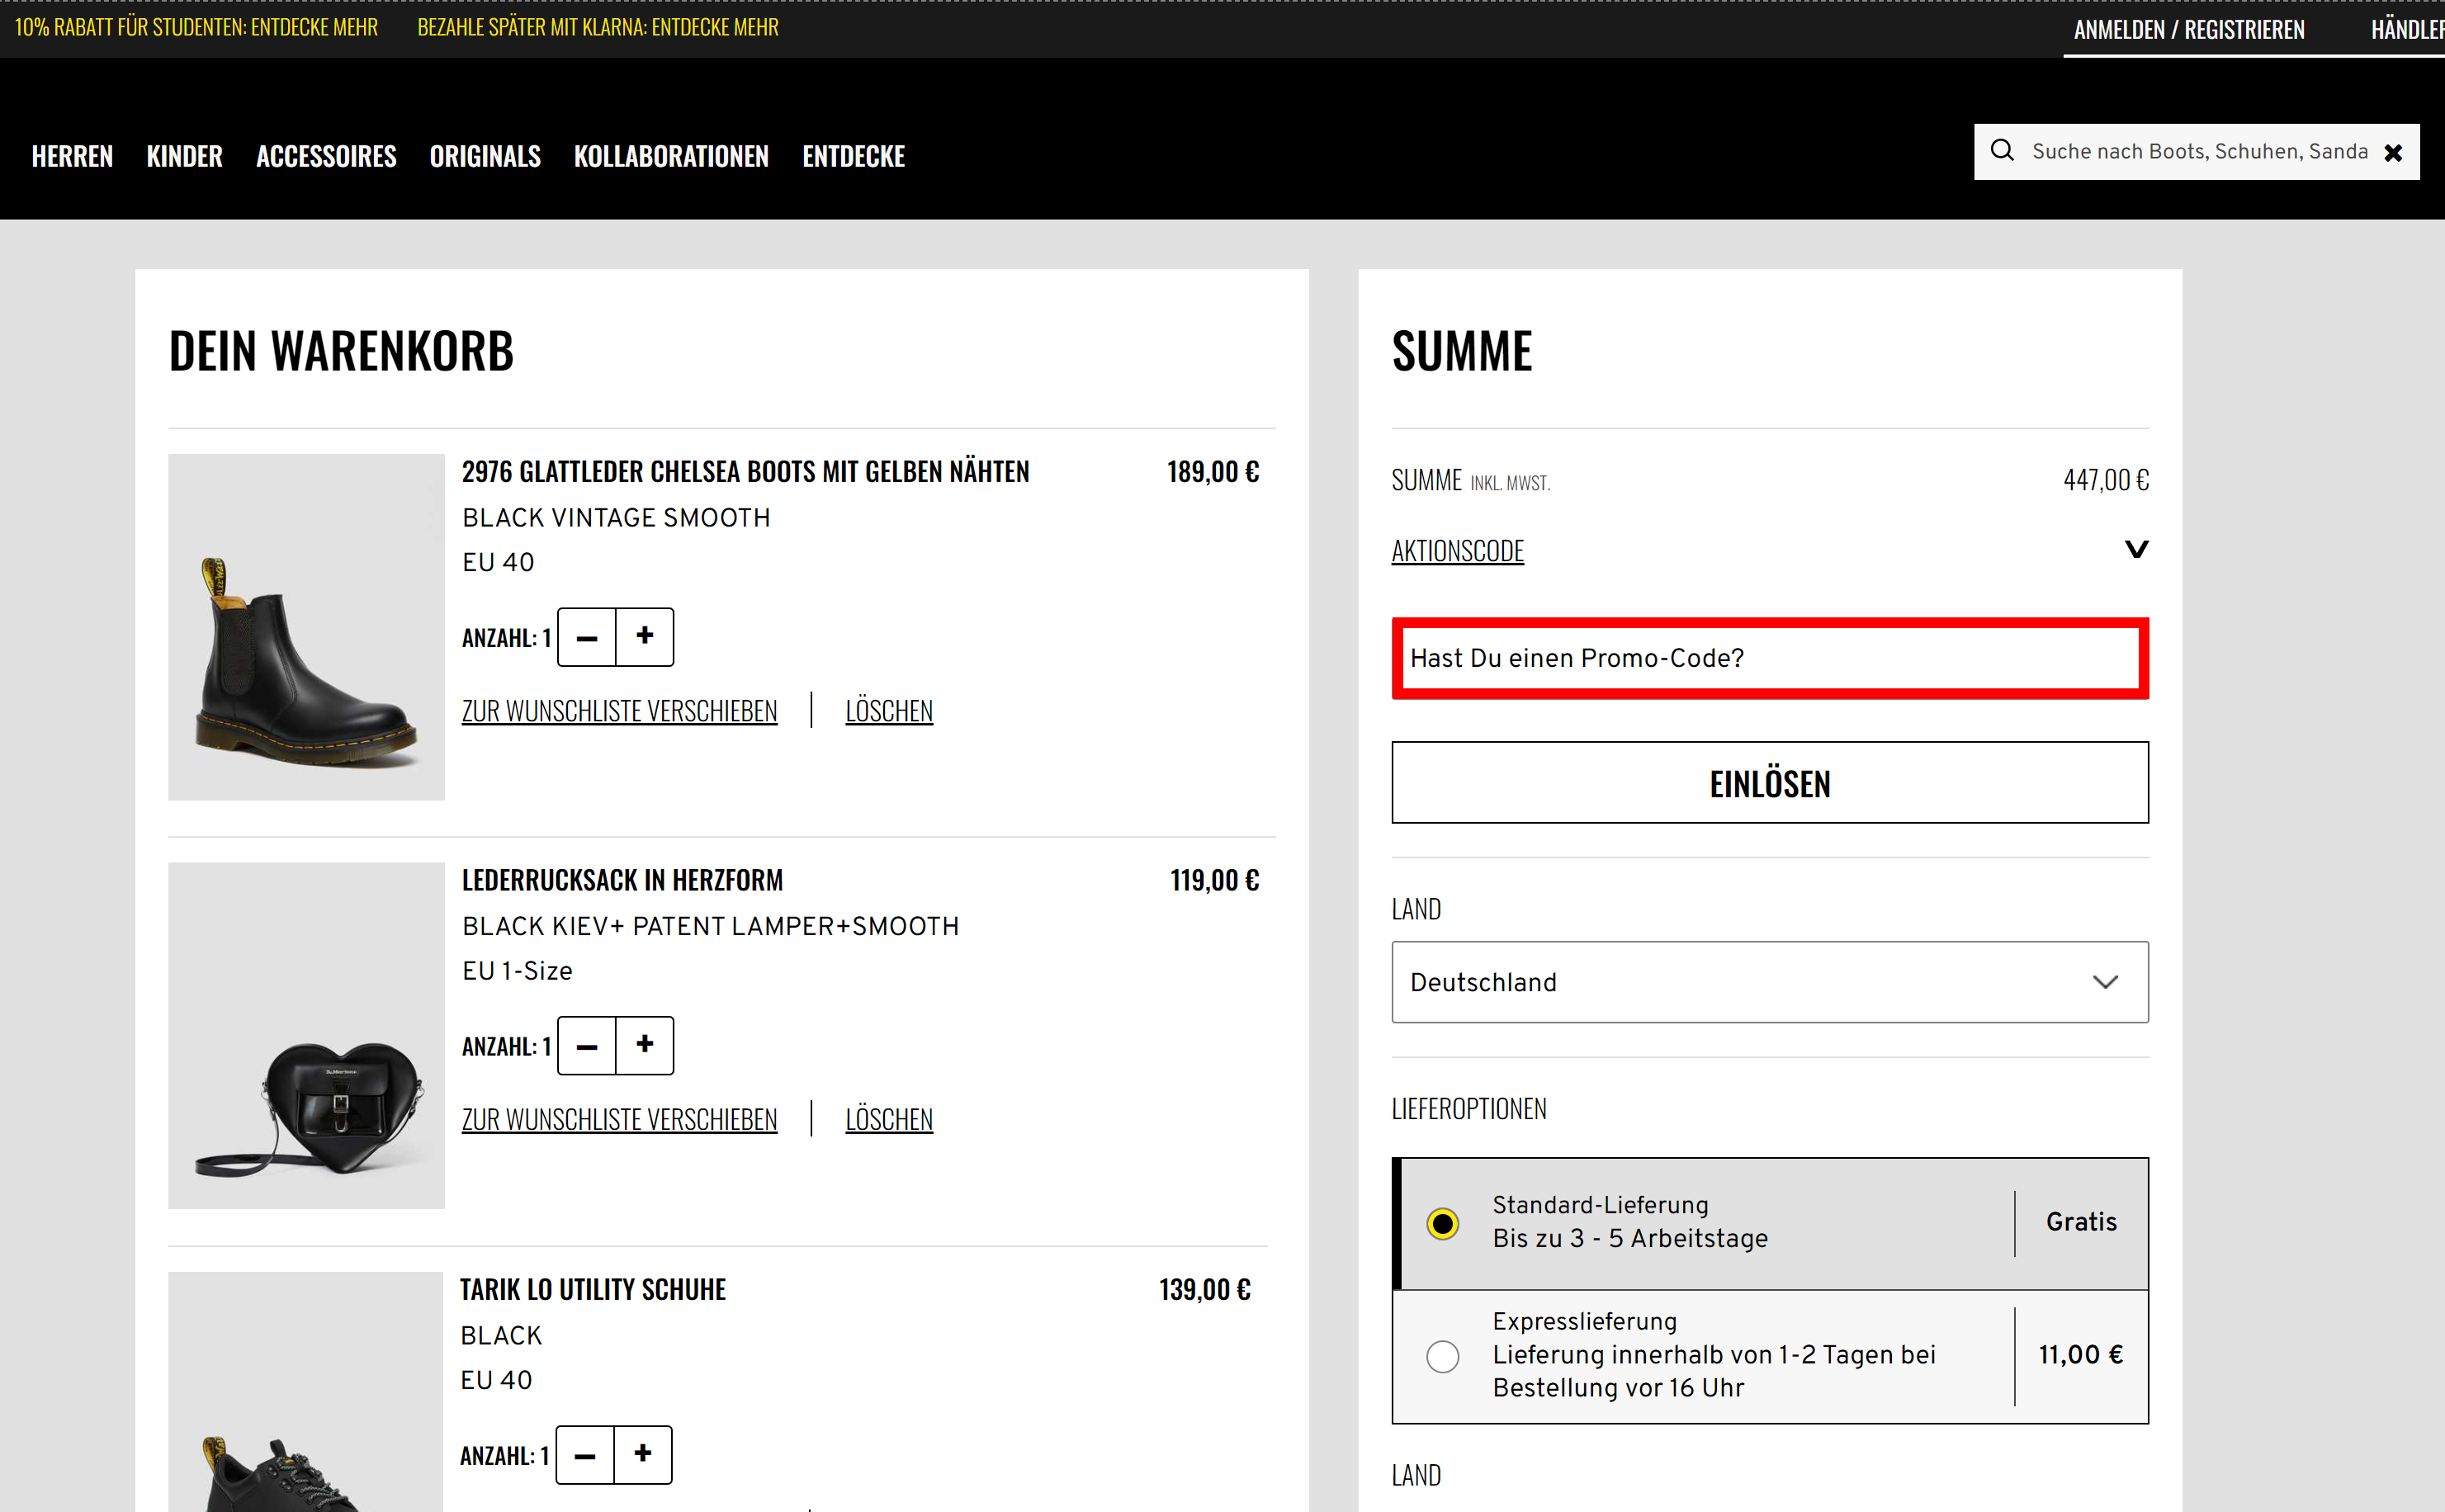Decrease heart backpack quantity with minus

coord(587,1046)
